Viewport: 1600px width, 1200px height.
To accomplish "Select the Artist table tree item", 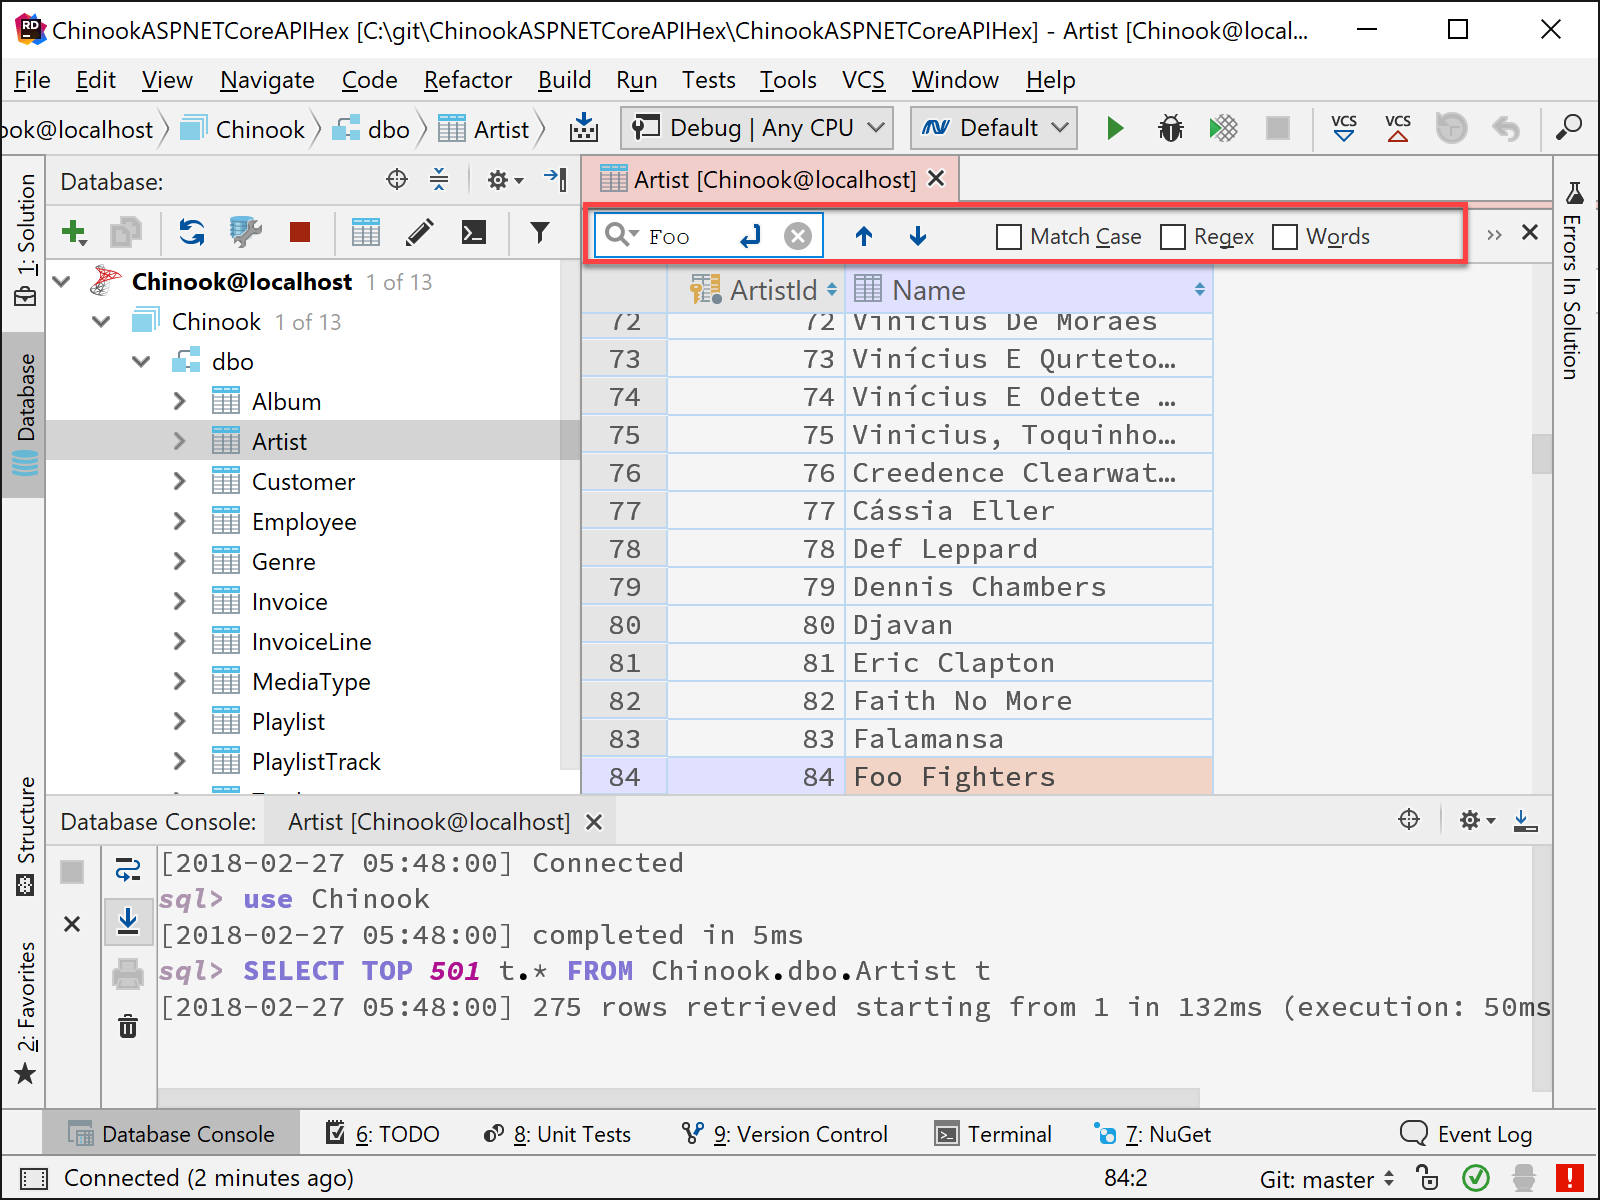I will [312, 441].
